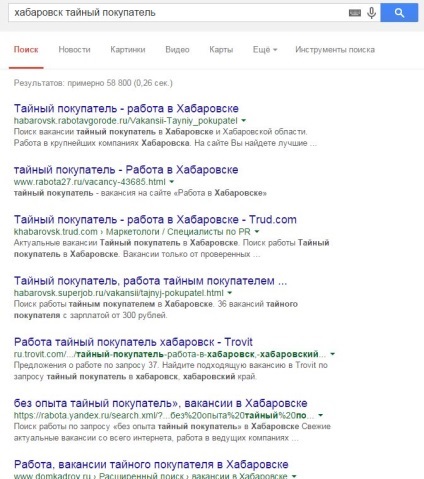Image resolution: width=424 pixels, height=479 pixels.
Task: Activate voice search microphone icon
Action: point(371,13)
